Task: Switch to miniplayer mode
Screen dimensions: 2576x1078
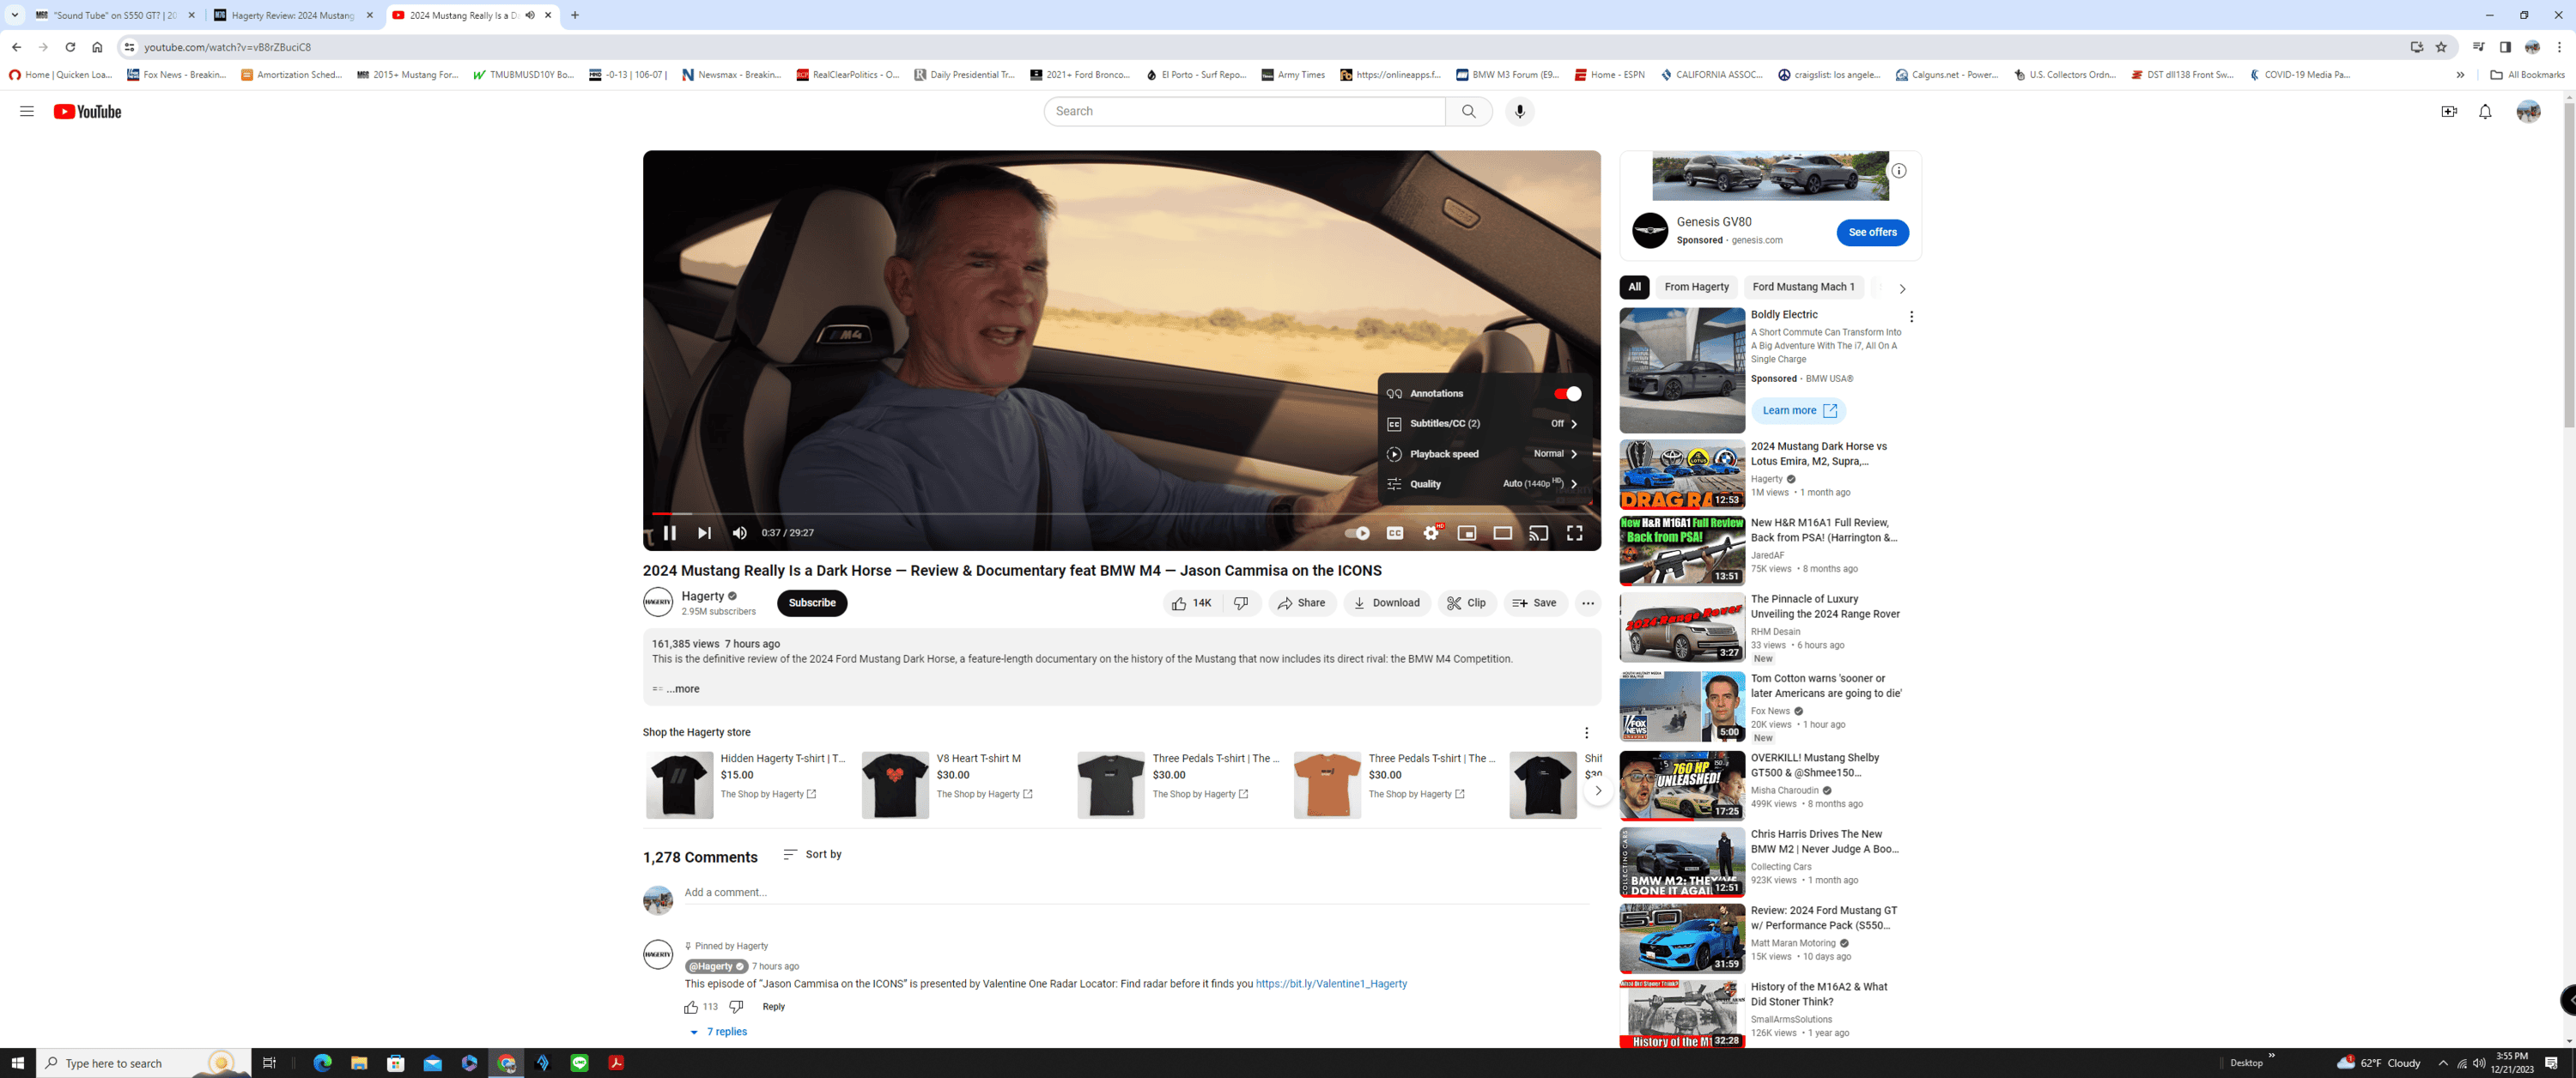Action: [1467, 533]
